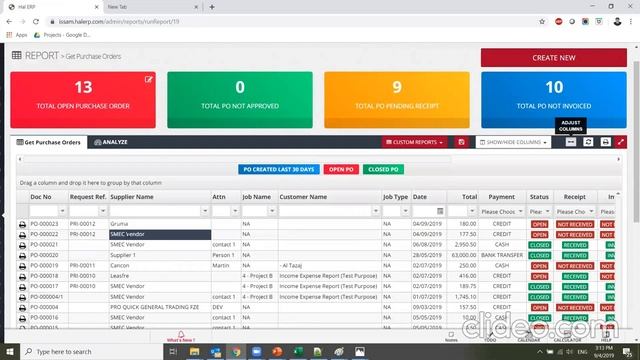Filter by Closed PO button
The height and width of the screenshot is (360, 640).
click(x=383, y=169)
